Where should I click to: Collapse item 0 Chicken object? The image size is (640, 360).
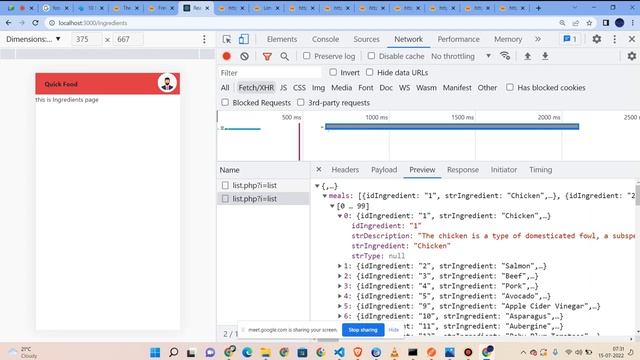[340, 216]
